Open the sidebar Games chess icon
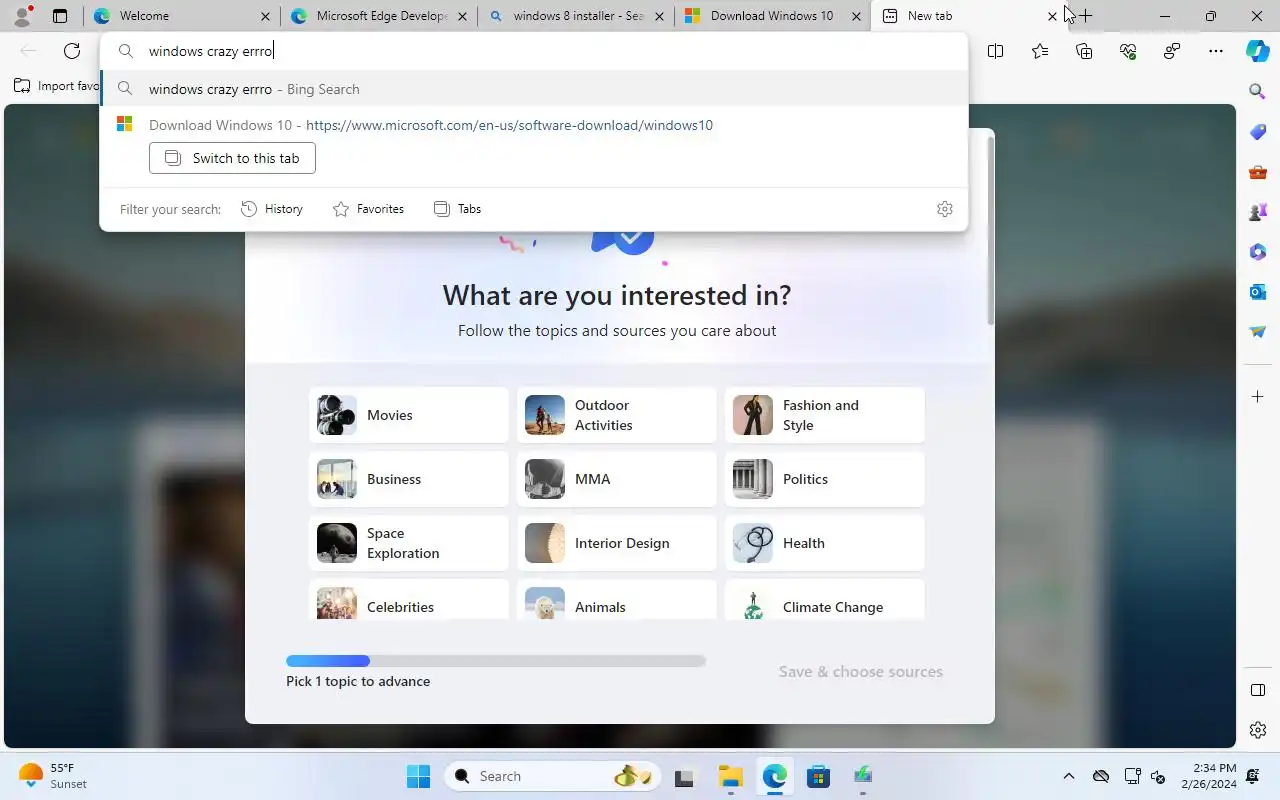 click(1258, 212)
